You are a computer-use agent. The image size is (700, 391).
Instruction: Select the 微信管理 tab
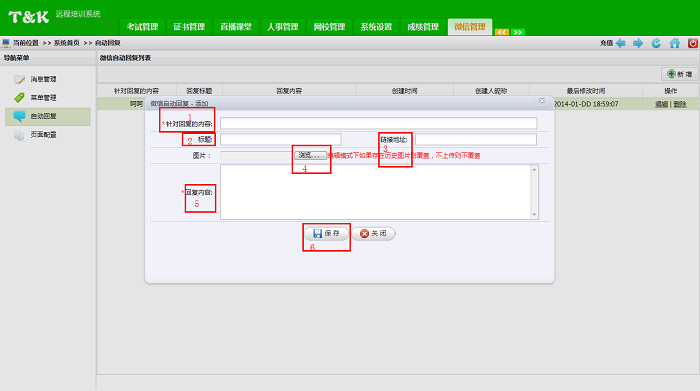point(470,27)
